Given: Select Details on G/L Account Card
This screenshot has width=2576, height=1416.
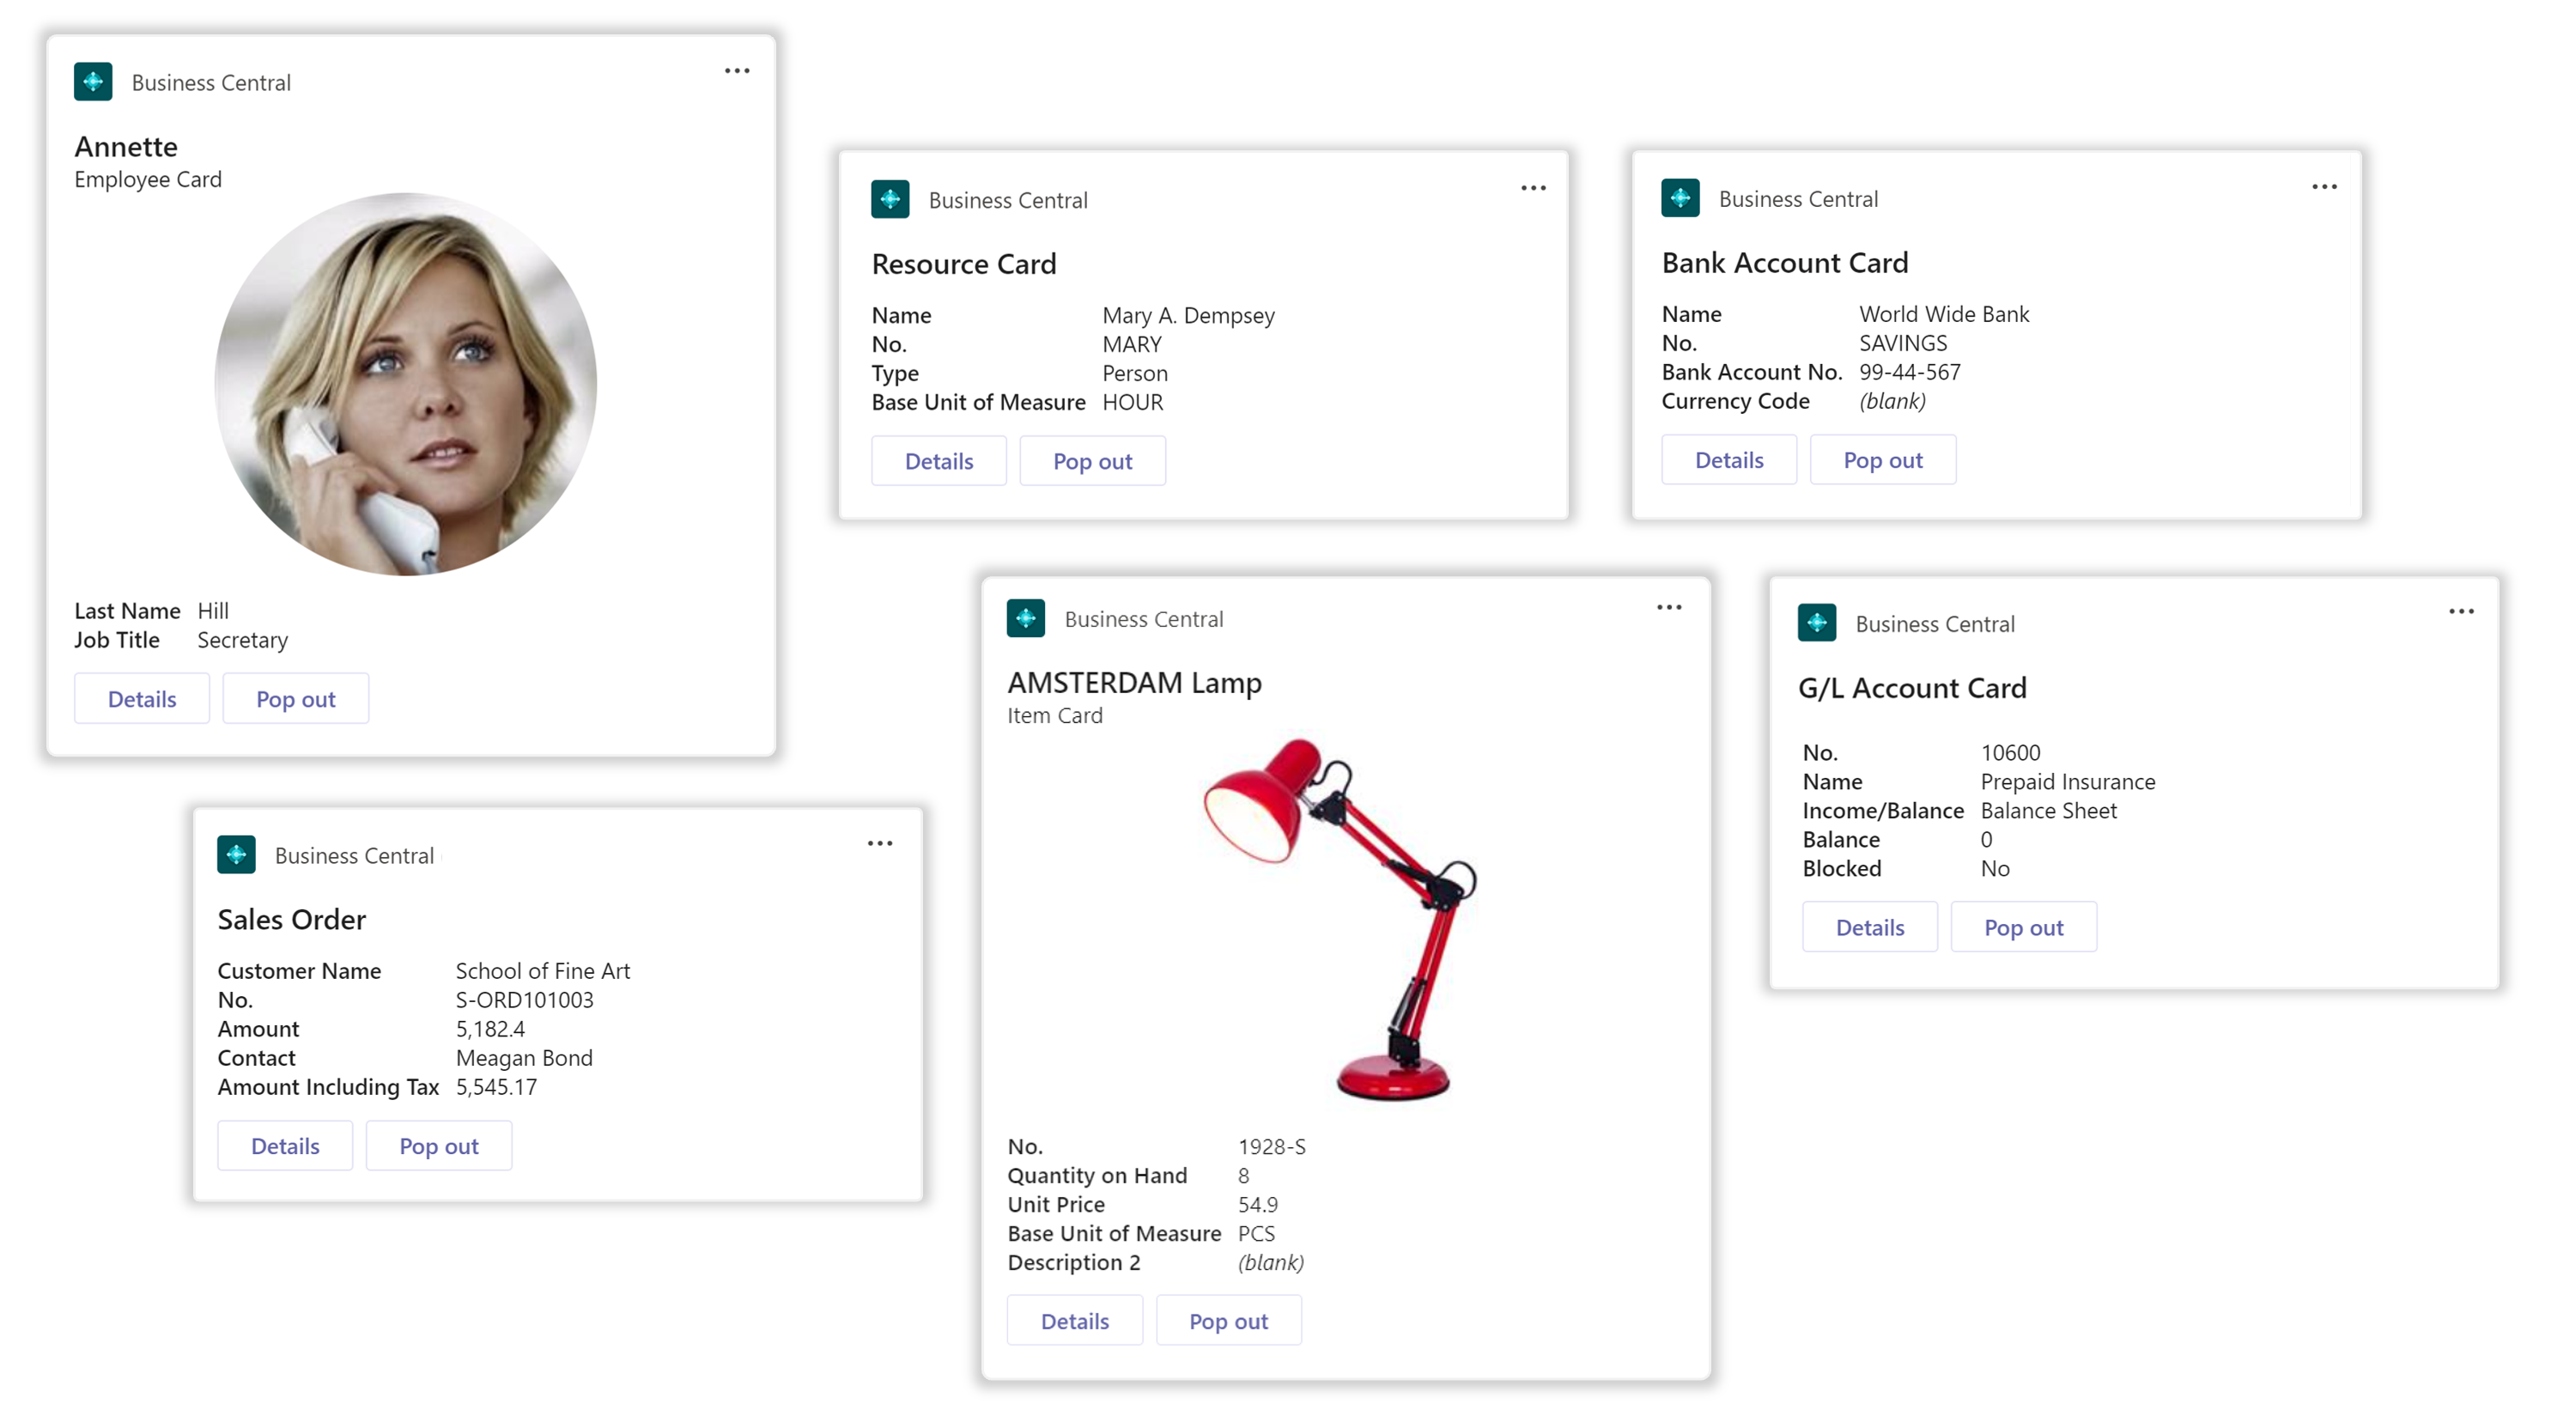Looking at the screenshot, I should click(x=1872, y=926).
